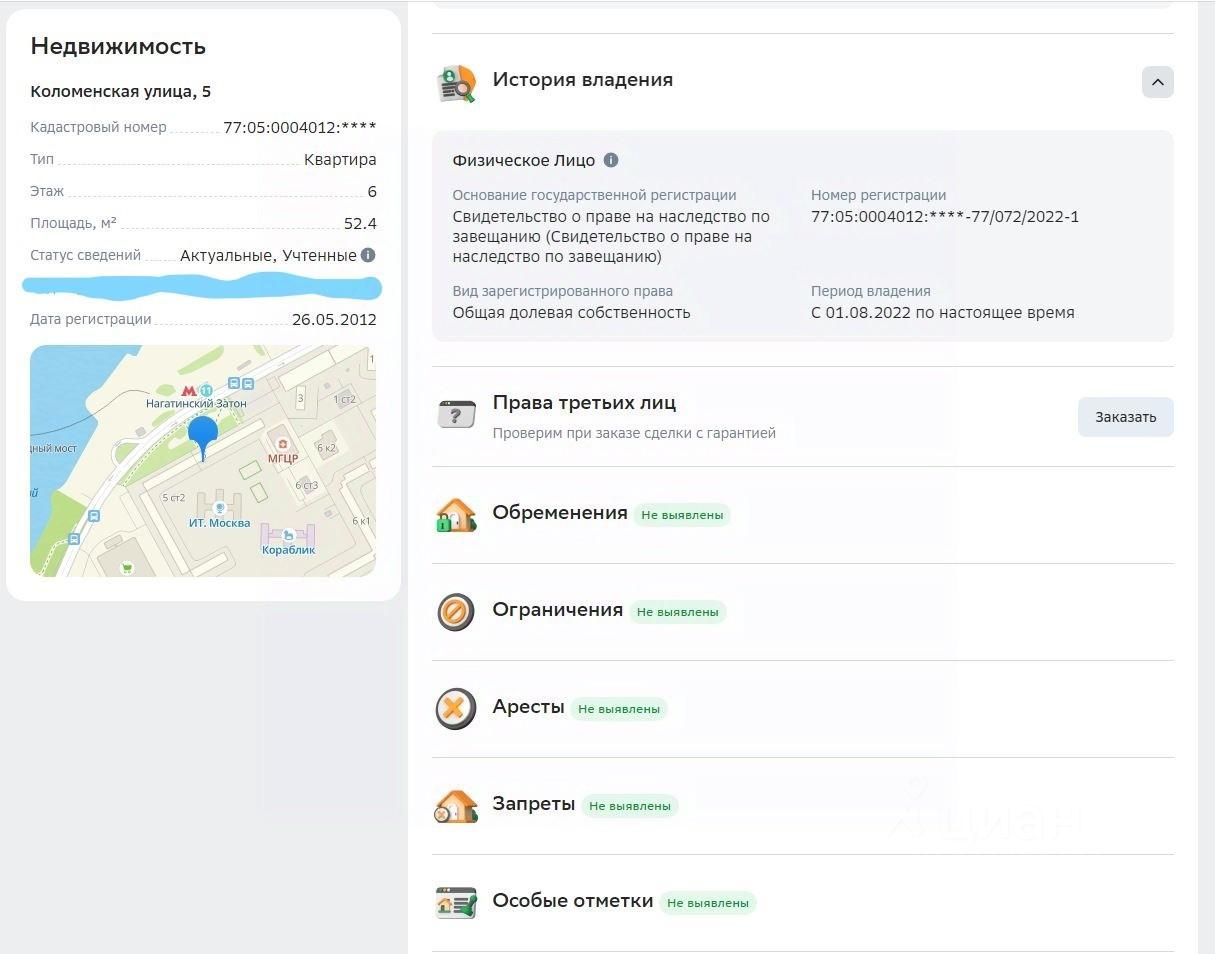The width and height of the screenshot is (1215, 954).
Task: Click the Квартира type value
Action: [x=340, y=159]
